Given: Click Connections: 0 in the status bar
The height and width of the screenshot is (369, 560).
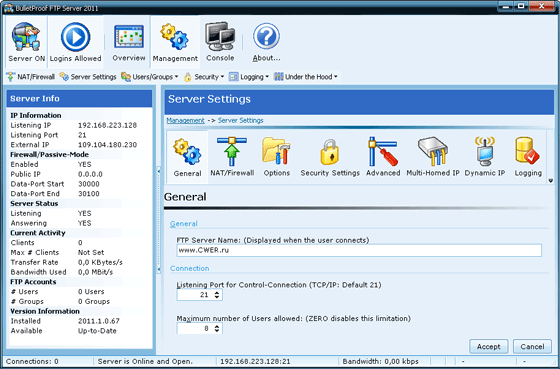Looking at the screenshot, I should [x=32, y=361].
